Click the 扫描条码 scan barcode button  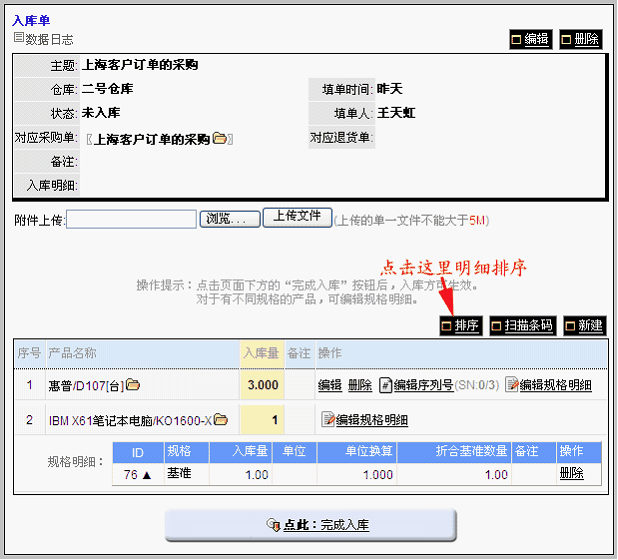coord(522,326)
